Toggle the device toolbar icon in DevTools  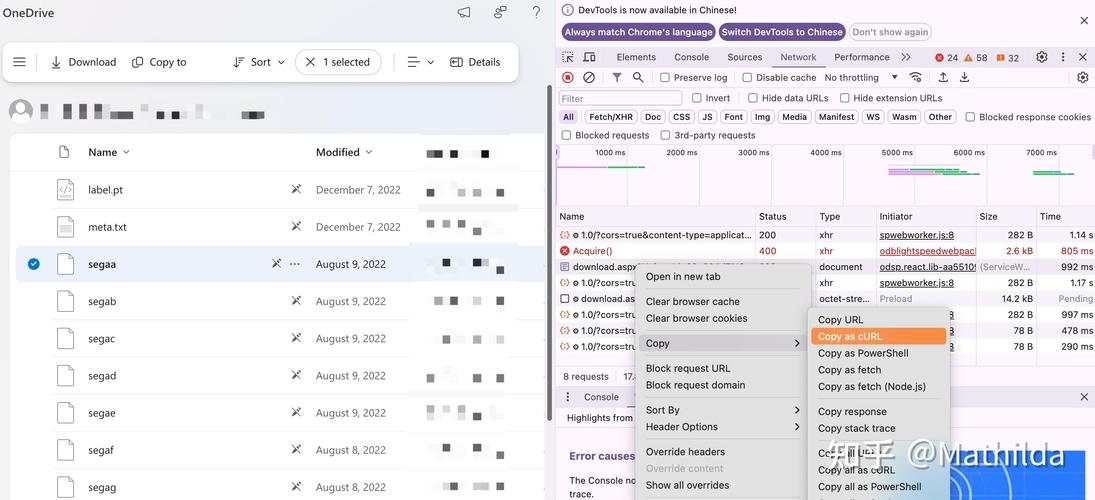pos(589,57)
